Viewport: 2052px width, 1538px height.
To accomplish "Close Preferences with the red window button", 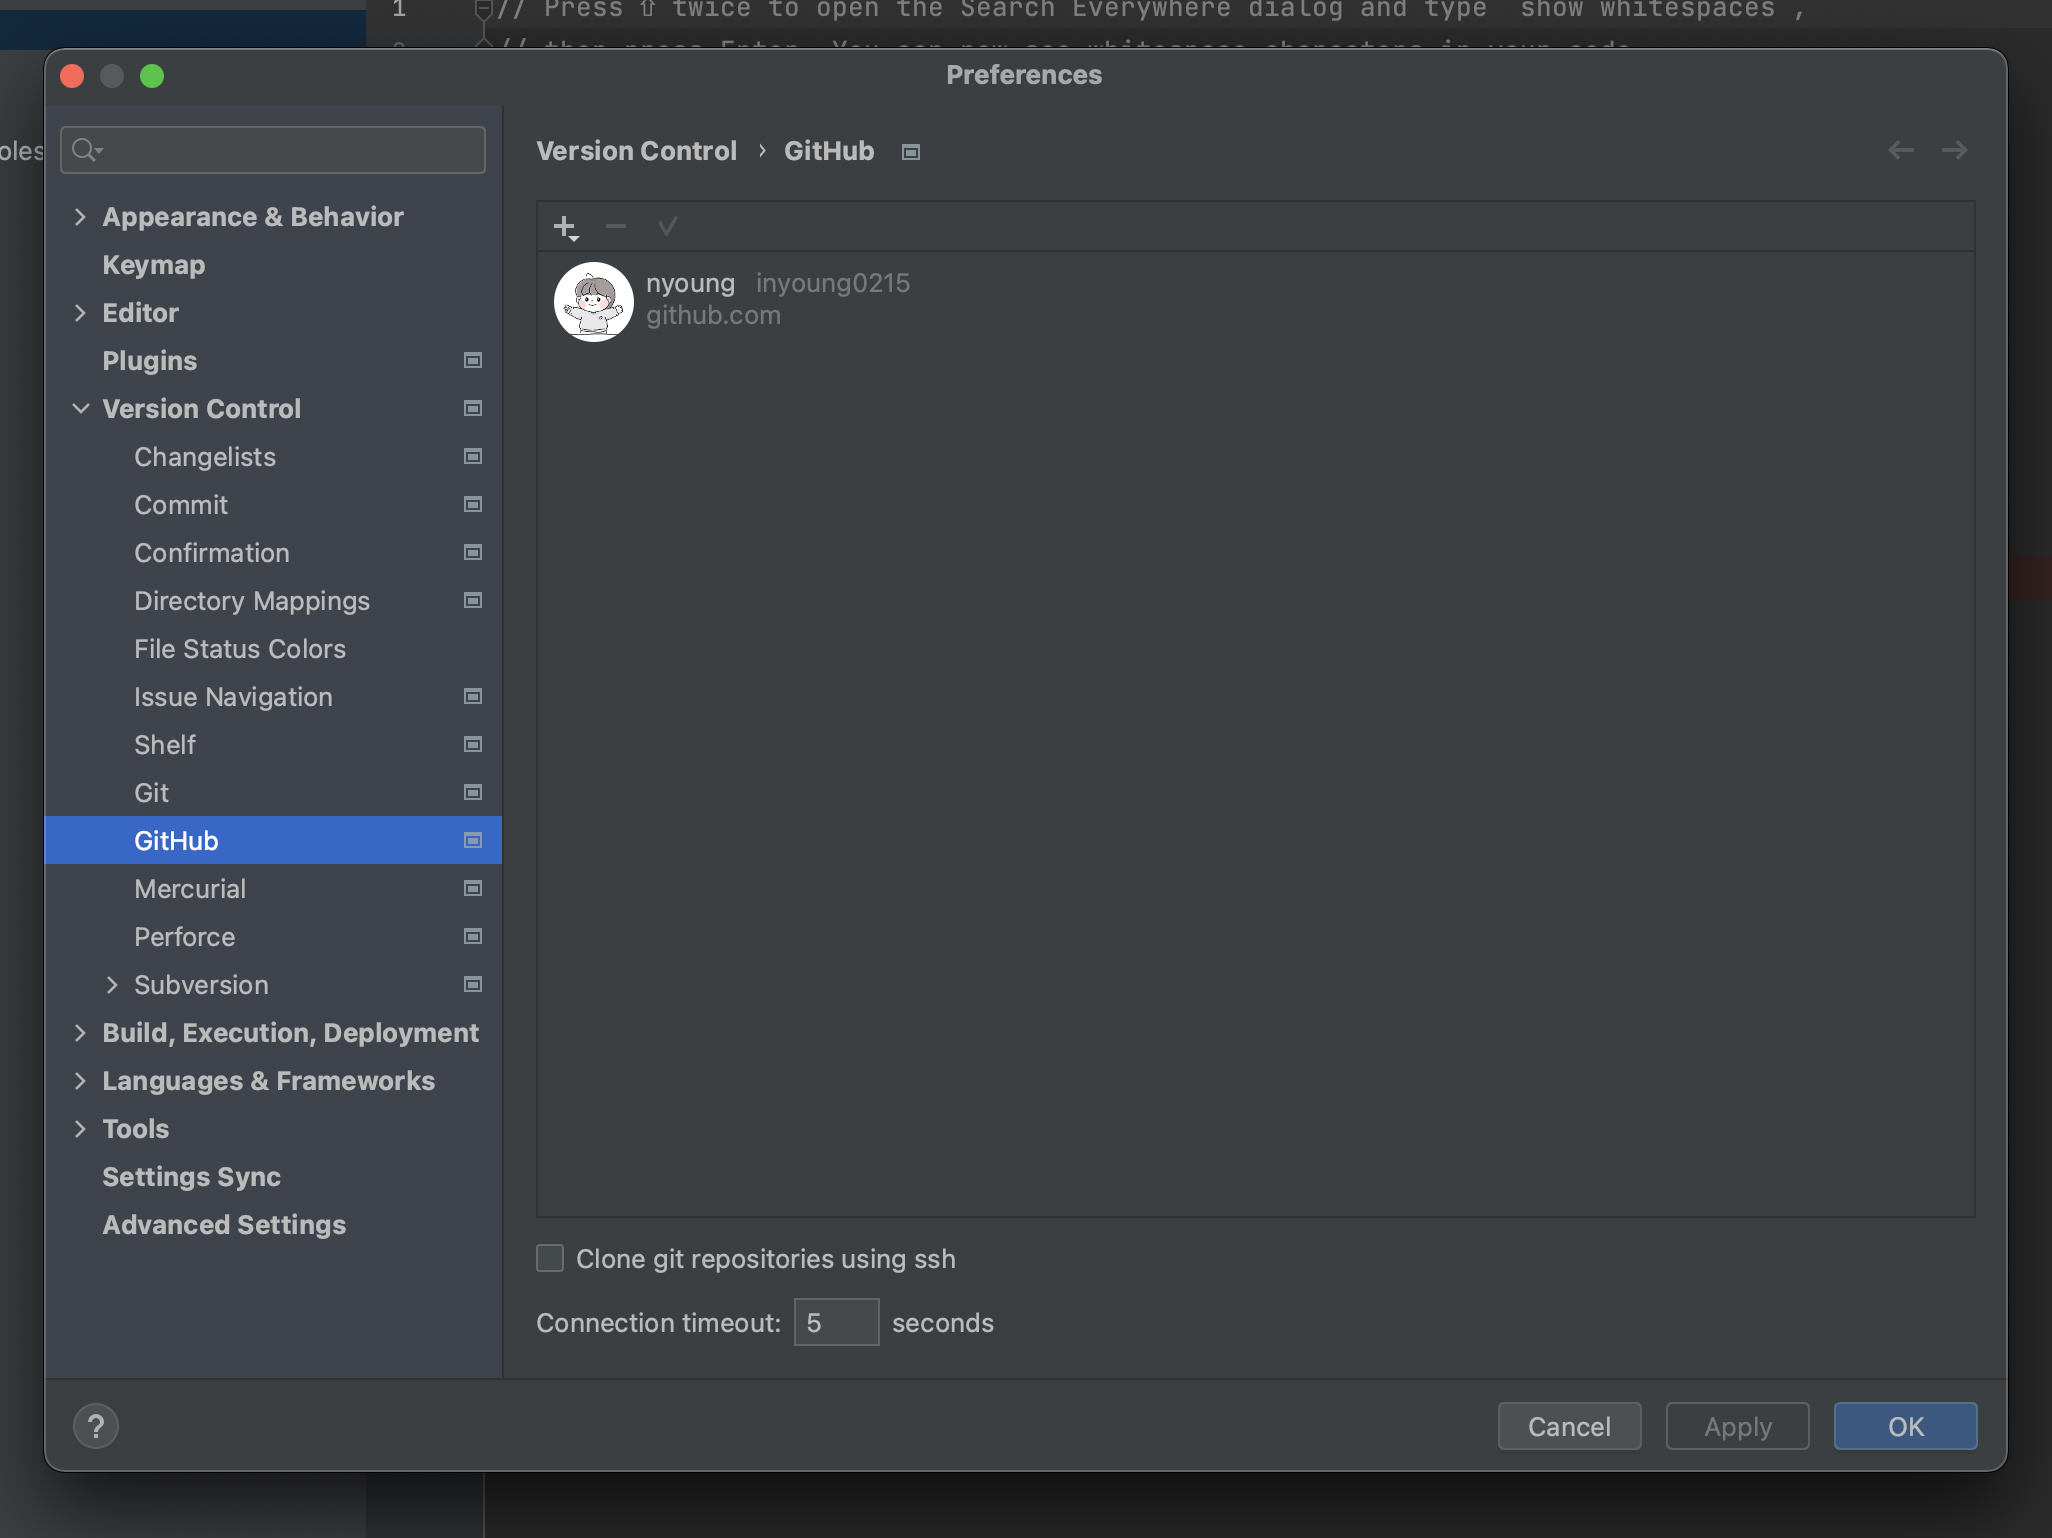I will pyautogui.click(x=72, y=76).
